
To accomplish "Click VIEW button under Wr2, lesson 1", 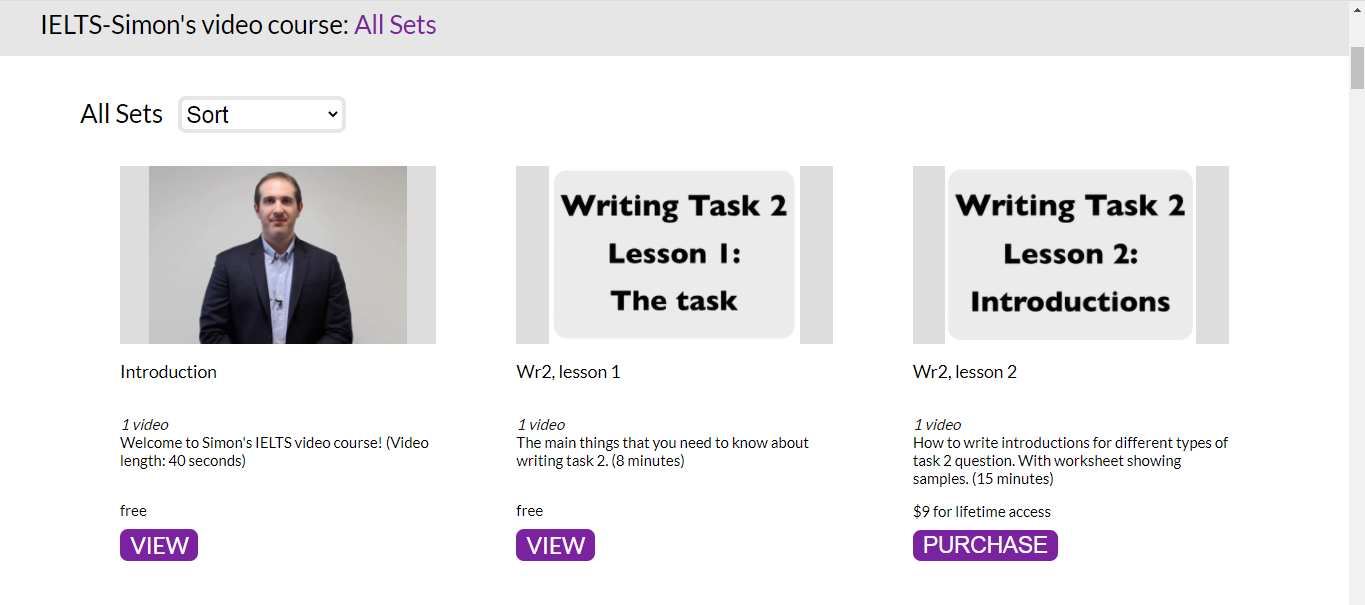I will [555, 545].
